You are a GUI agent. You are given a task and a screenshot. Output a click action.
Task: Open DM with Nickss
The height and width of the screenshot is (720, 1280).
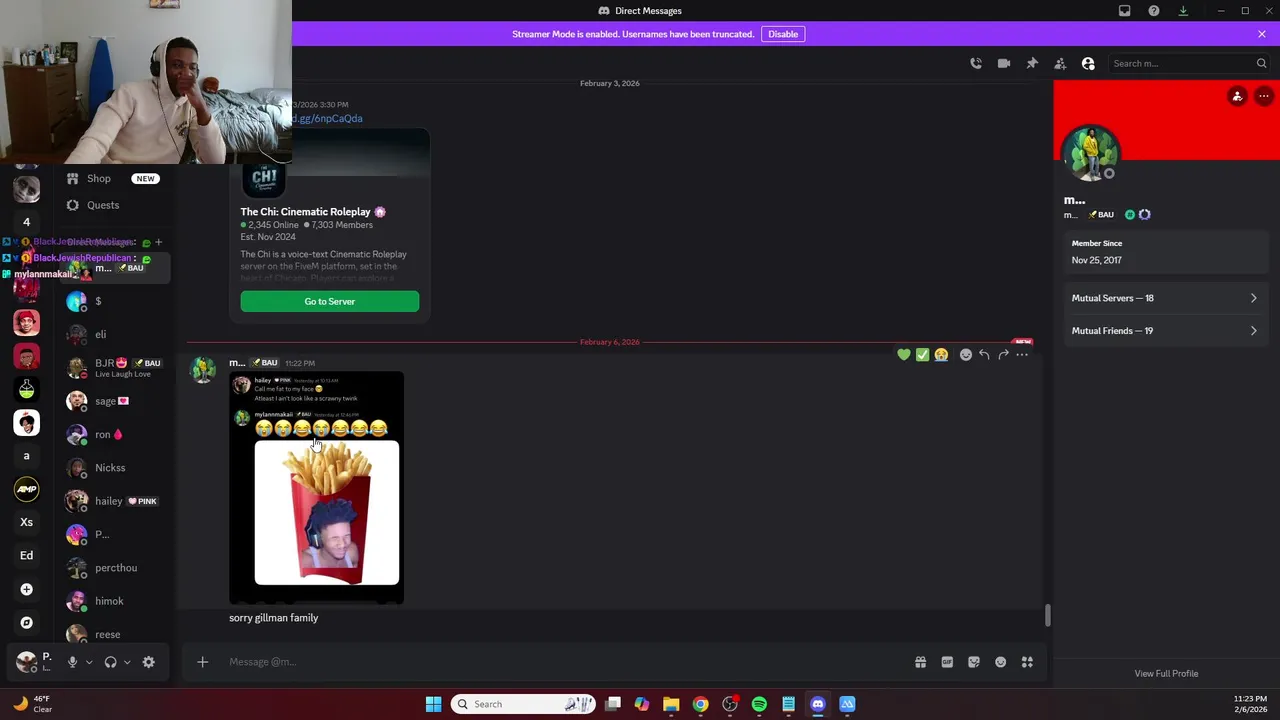(113, 468)
